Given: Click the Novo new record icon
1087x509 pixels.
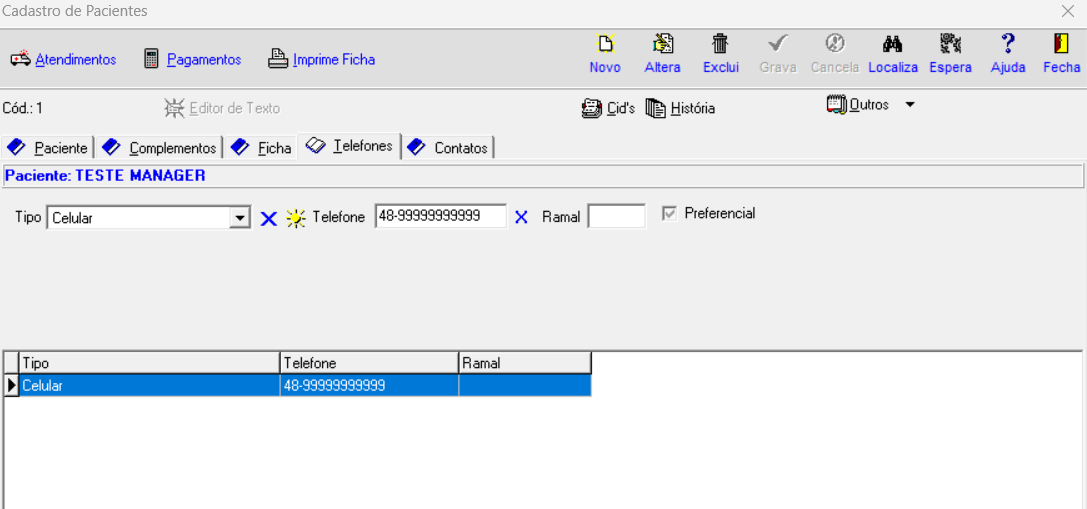Looking at the screenshot, I should coord(604,45).
